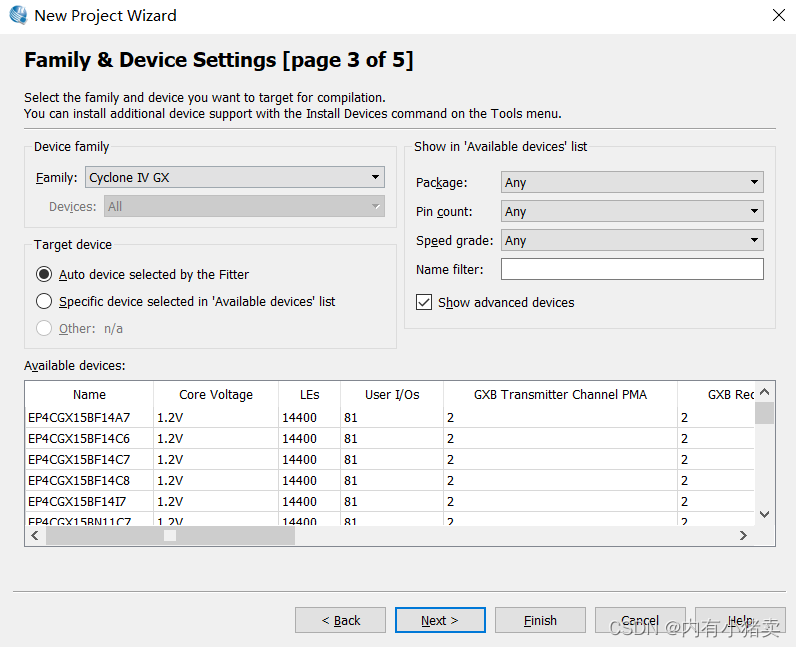Open the Speed grade dropdown
The image size is (796, 647).
632,240
